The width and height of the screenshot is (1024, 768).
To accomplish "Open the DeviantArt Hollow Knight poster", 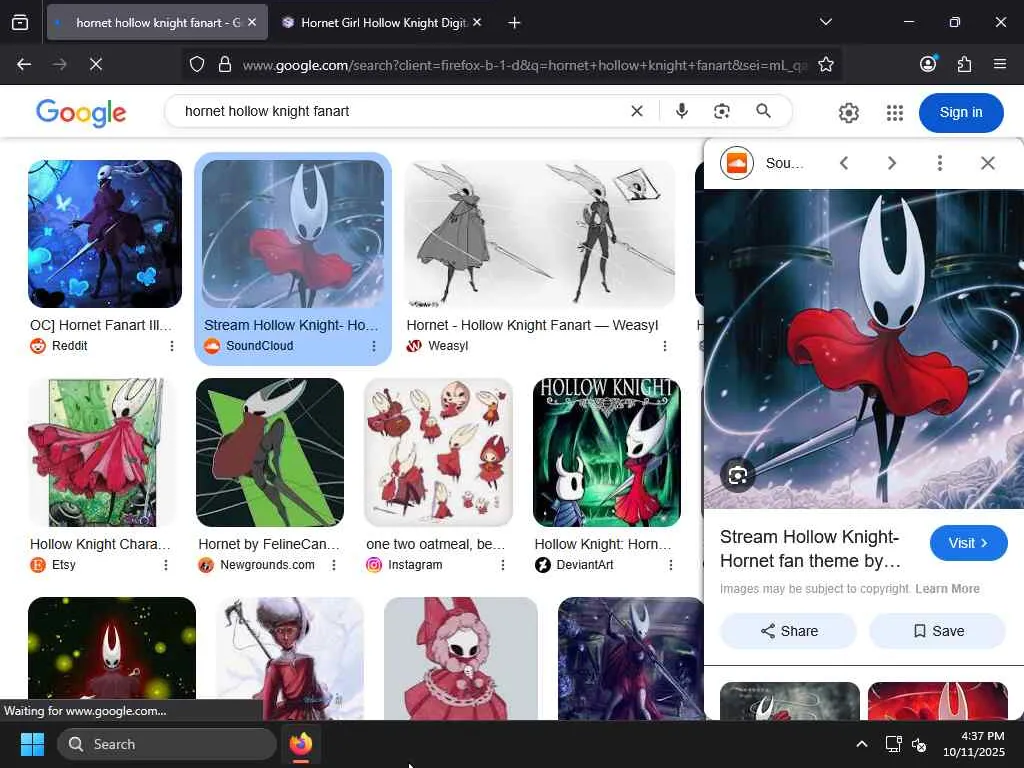I will click(x=607, y=452).
